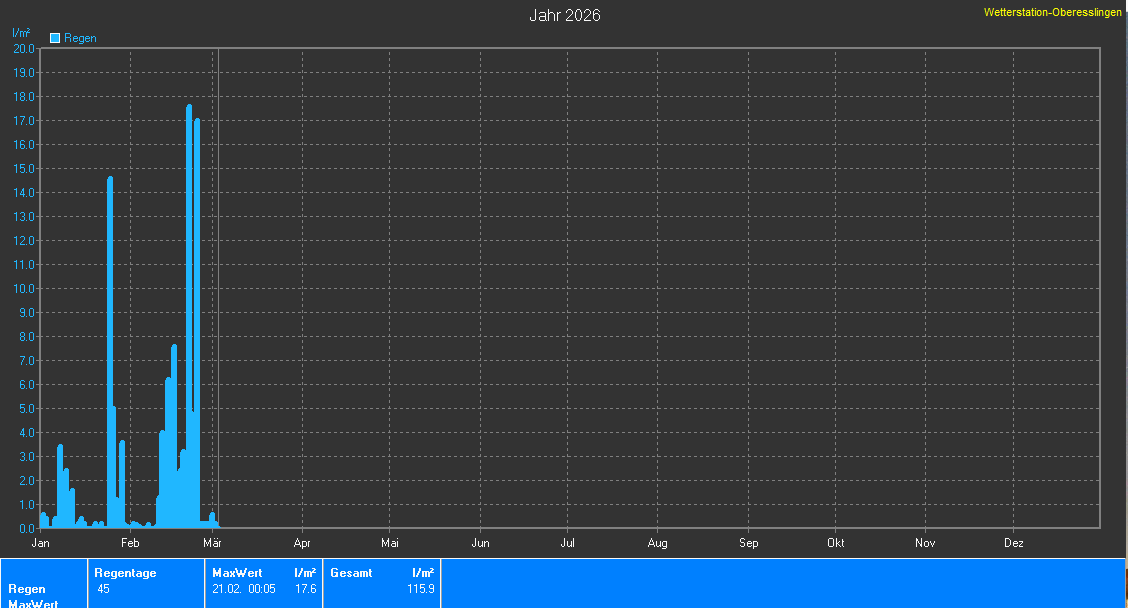Screen dimensions: 1128x608
Task: Select the Regentage value 45
Action: coord(104,589)
